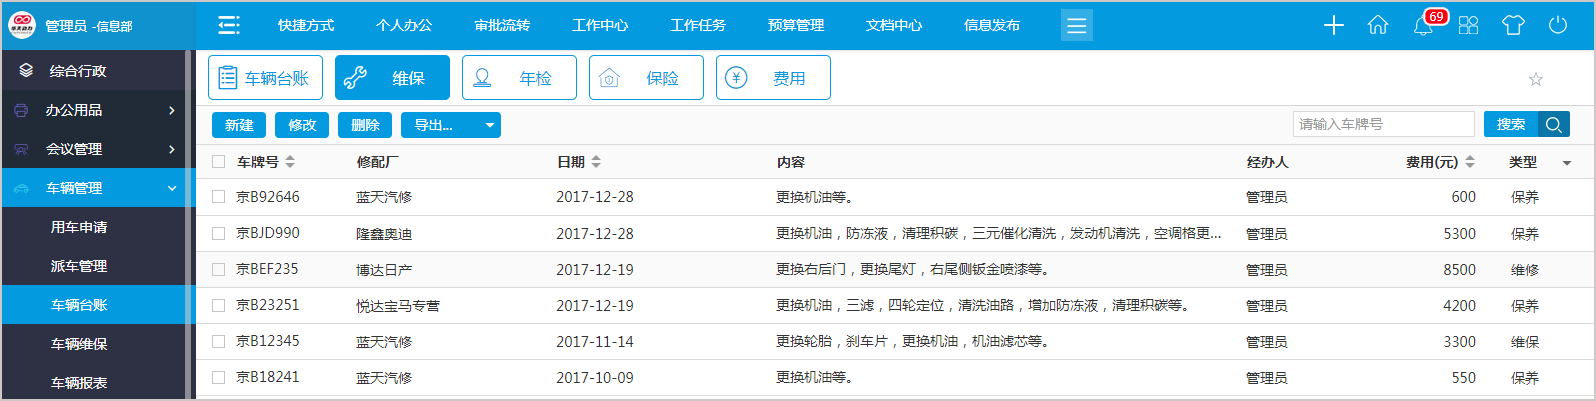Click the plus add icon in the header
Viewport: 1596px width, 401px height.
[x=1334, y=25]
